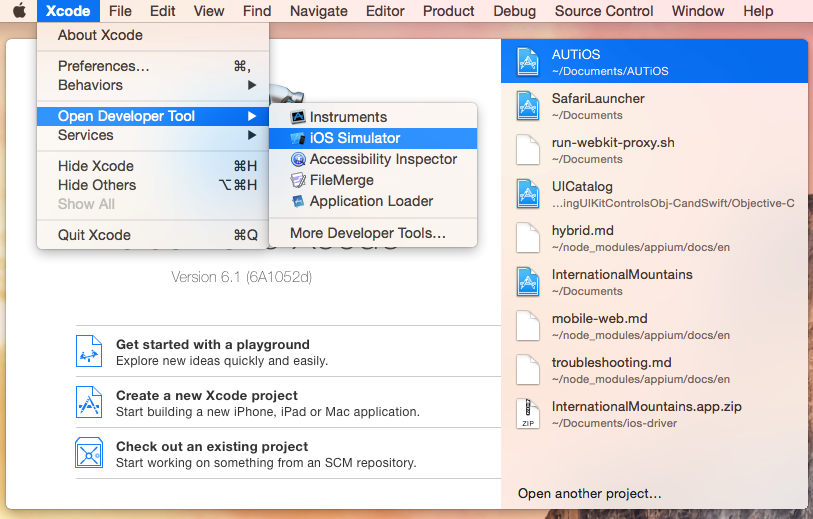Choose Hide Xcode
This screenshot has width=813, height=519.
coord(153,166)
